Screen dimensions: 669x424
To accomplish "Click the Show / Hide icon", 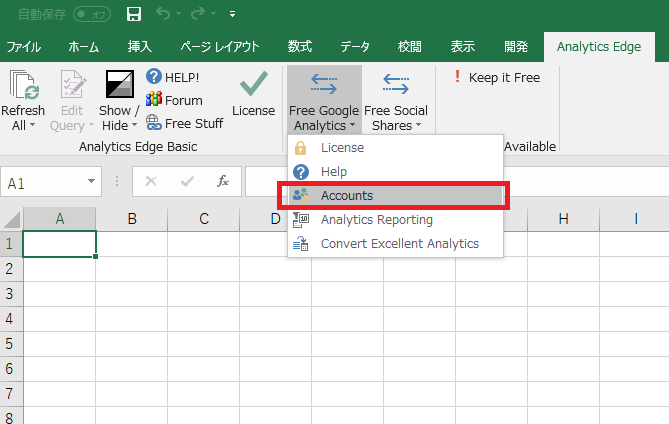I will click(x=119, y=84).
